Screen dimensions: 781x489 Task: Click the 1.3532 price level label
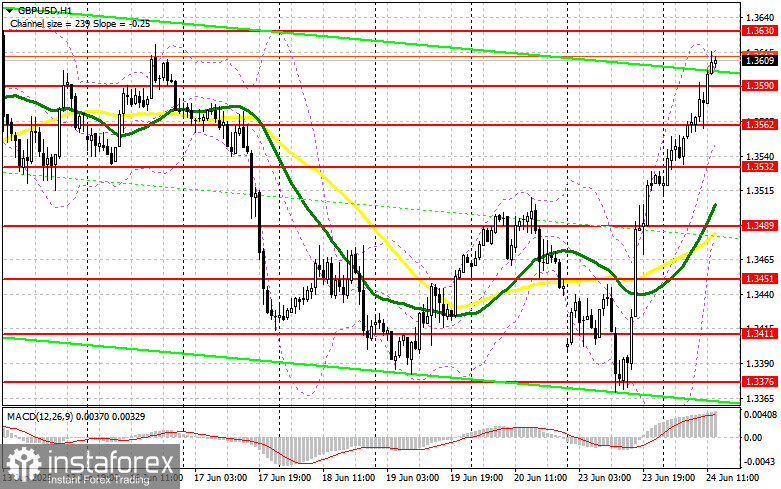[759, 166]
